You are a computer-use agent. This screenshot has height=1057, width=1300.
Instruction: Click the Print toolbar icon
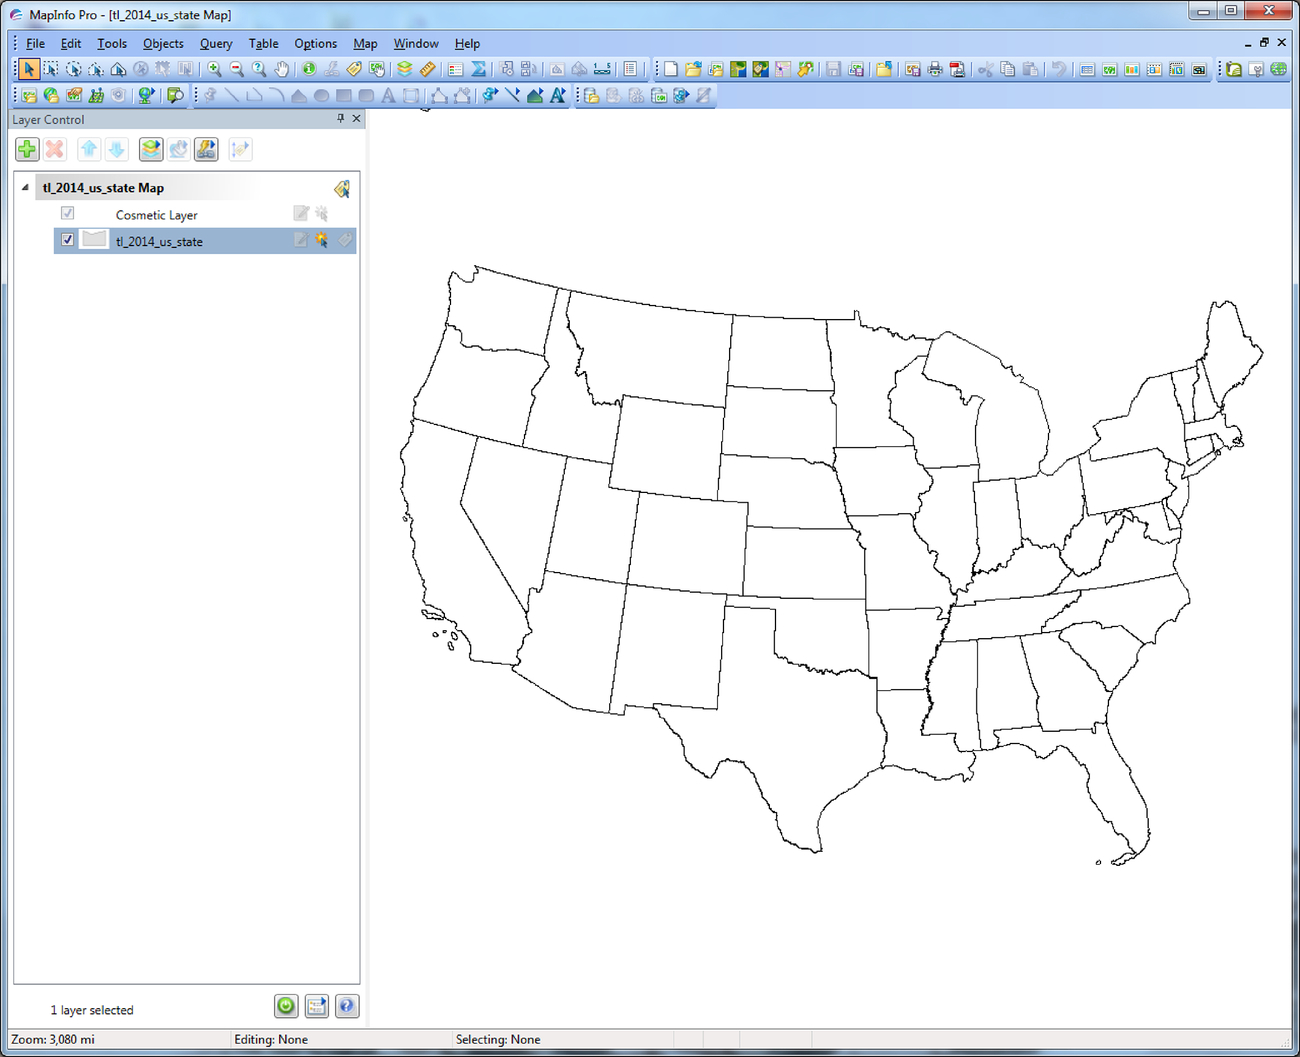pos(935,69)
